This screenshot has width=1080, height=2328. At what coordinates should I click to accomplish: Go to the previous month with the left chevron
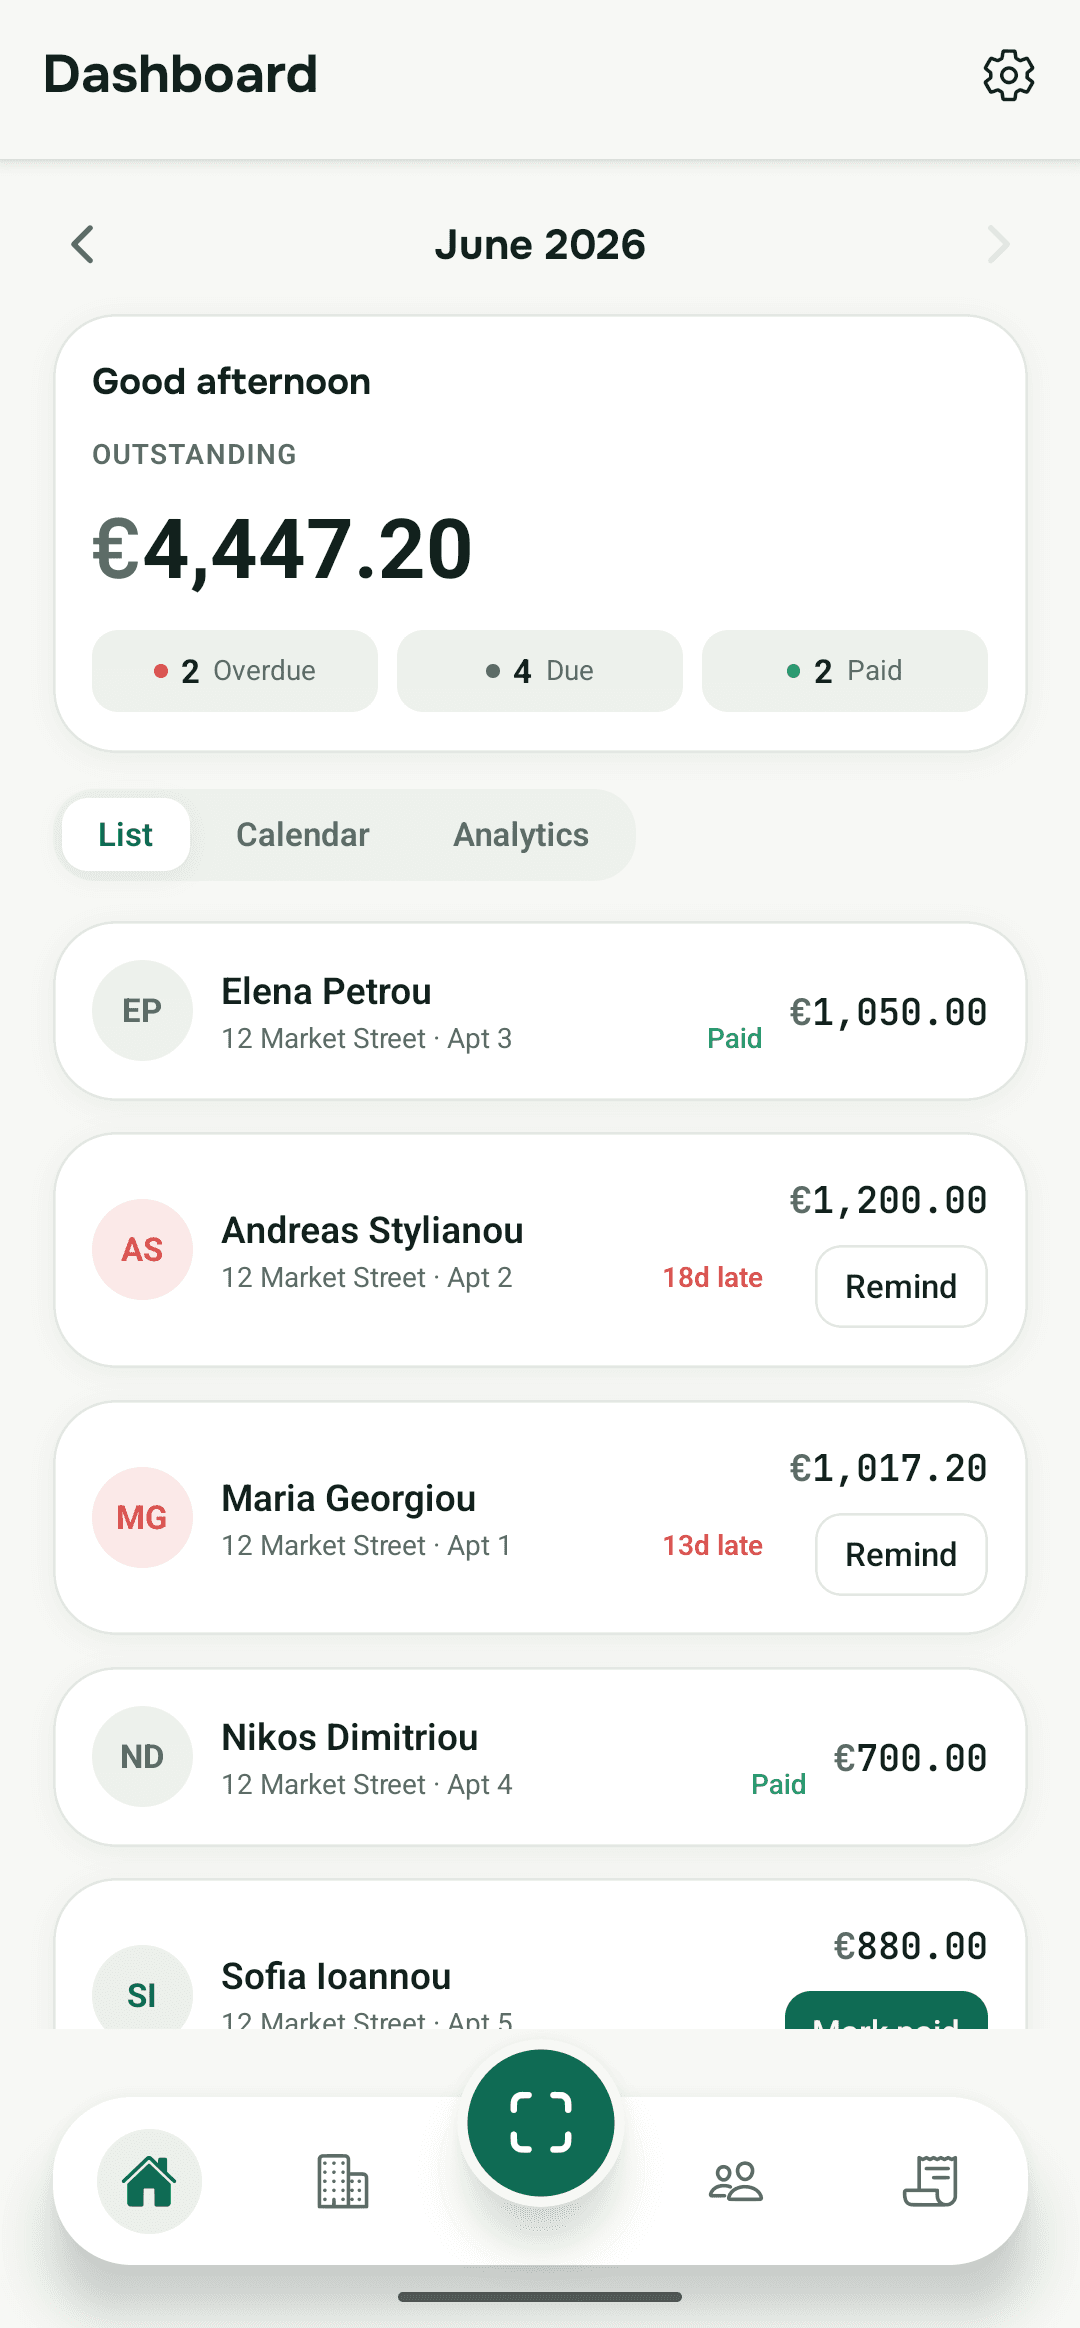(x=83, y=244)
